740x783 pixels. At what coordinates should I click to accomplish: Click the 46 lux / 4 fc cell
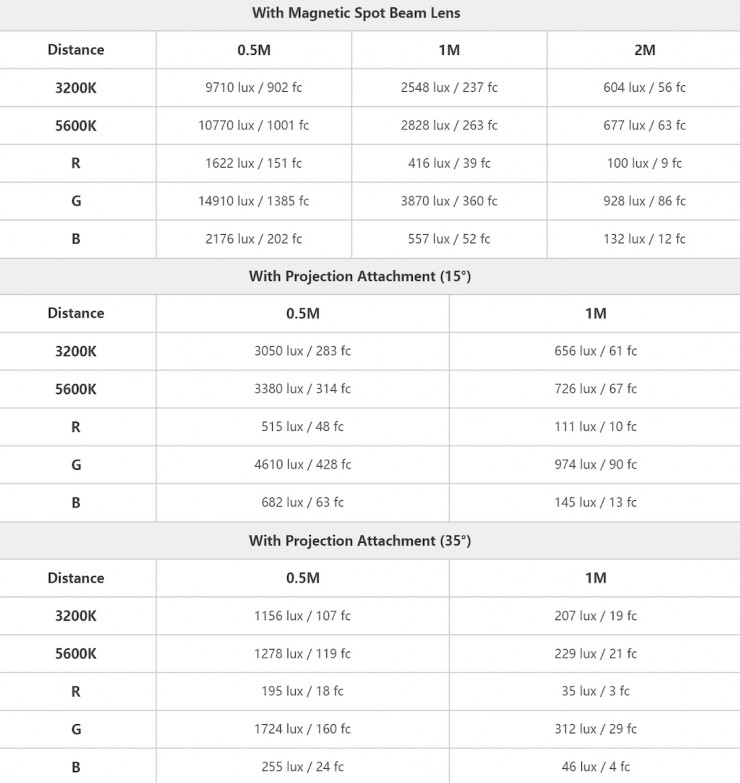coord(595,767)
